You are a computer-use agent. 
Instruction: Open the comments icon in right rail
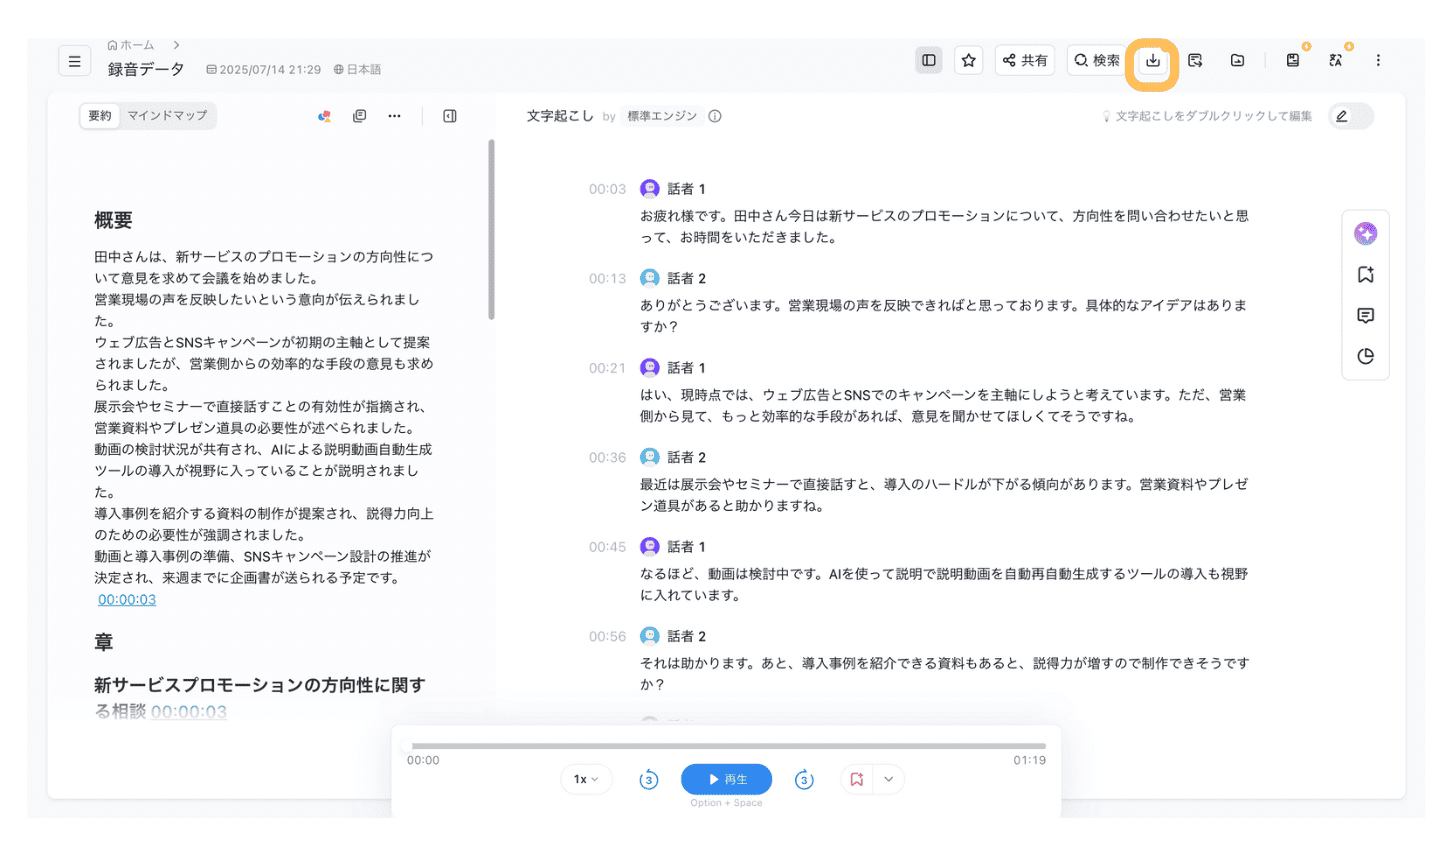pos(1366,316)
